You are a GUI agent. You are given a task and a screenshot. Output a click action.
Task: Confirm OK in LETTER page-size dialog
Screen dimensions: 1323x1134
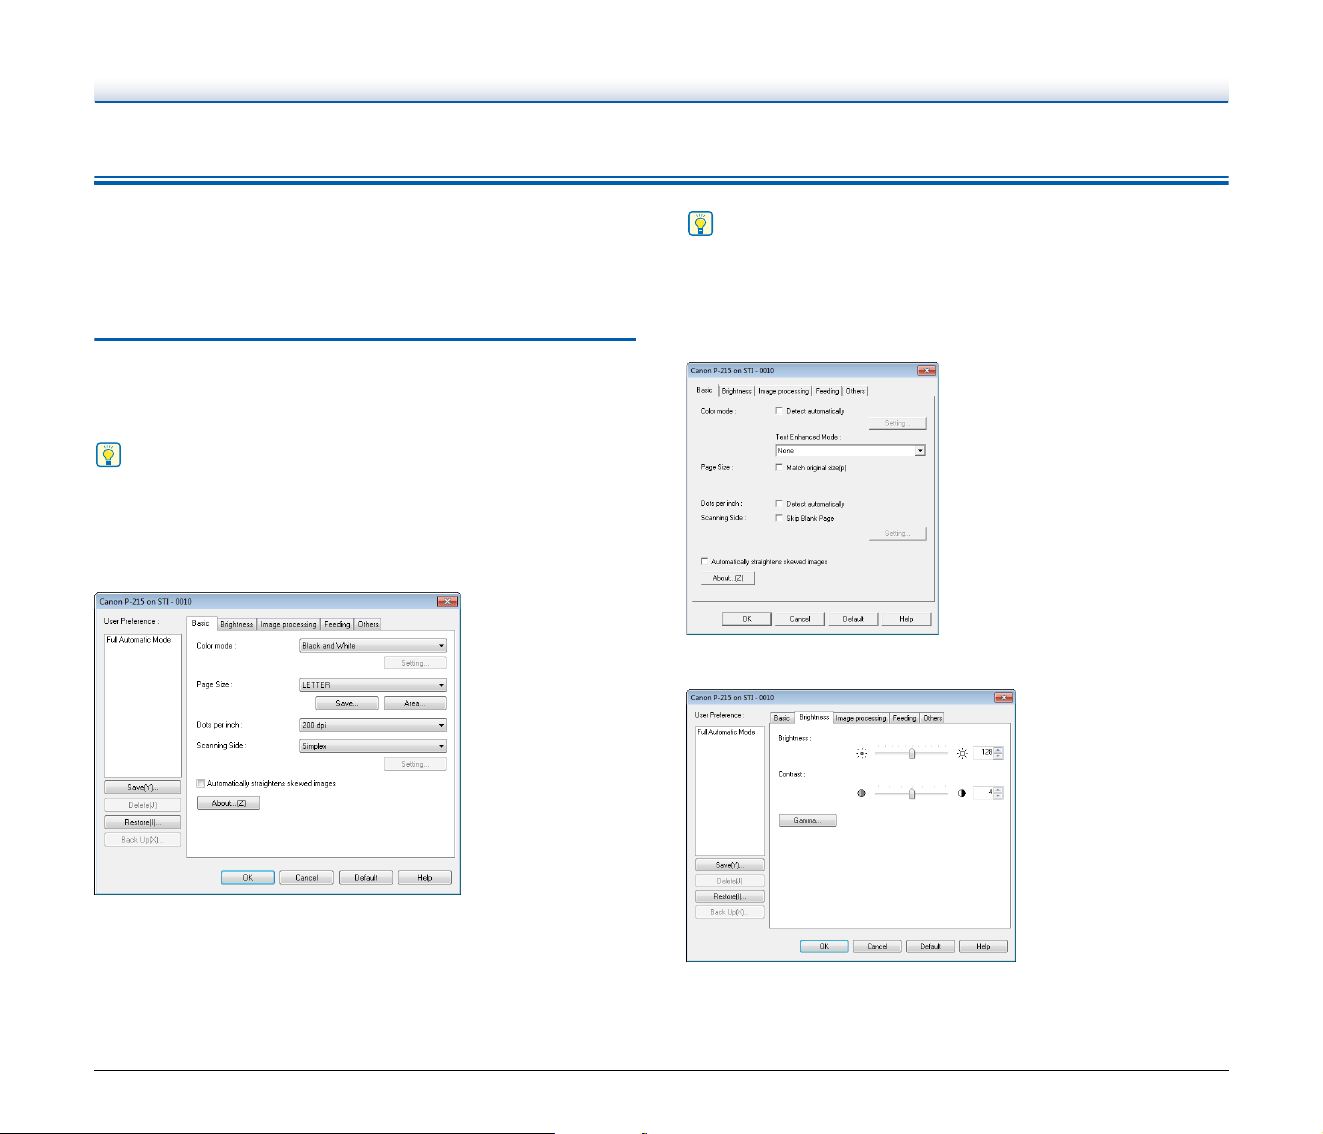[x=248, y=878]
